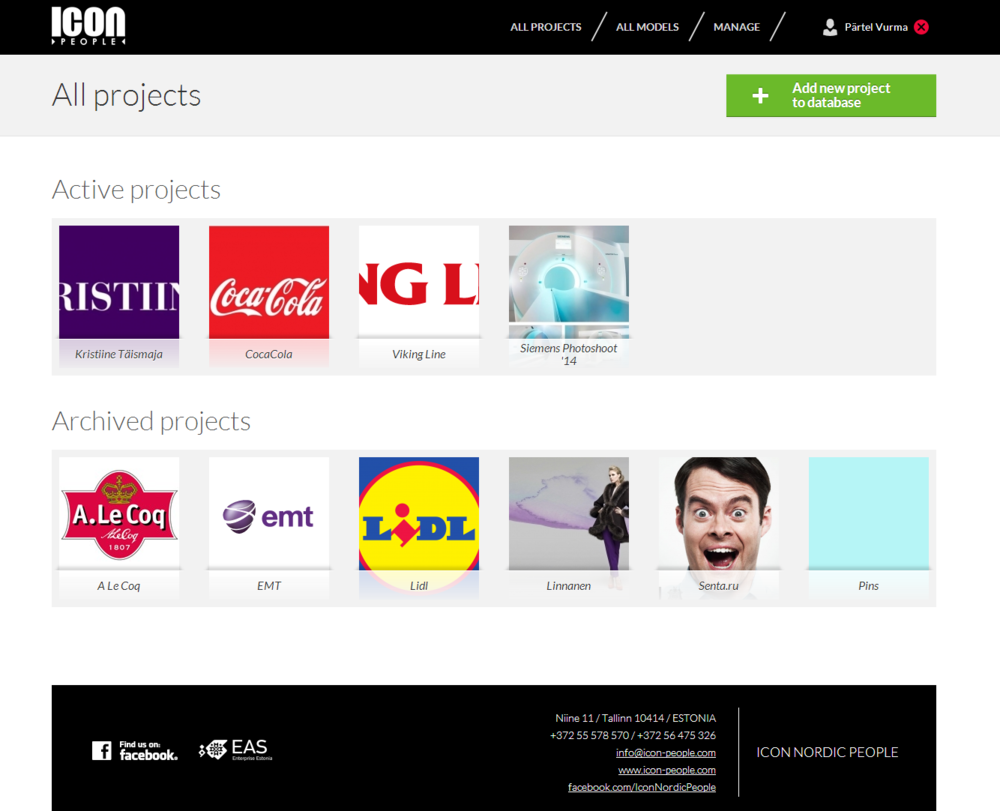Open the www.icon-people.com footer link
The width and height of the screenshot is (1000, 811).
pos(666,770)
